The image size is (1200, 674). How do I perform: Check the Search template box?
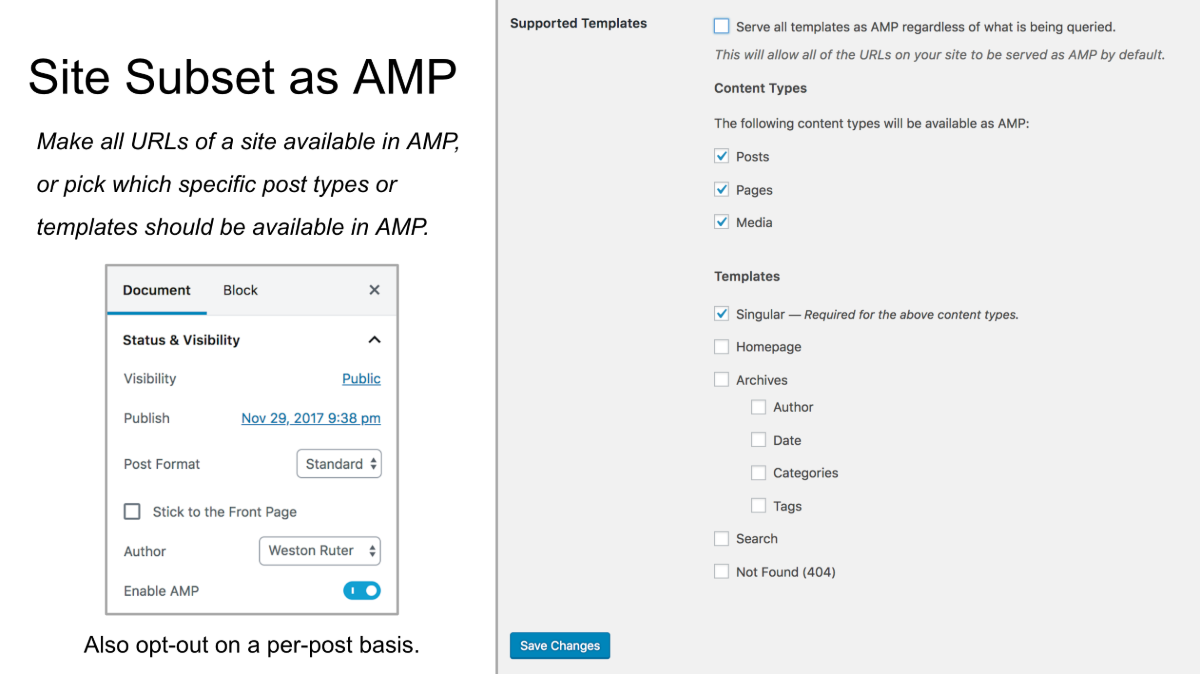[x=721, y=538]
